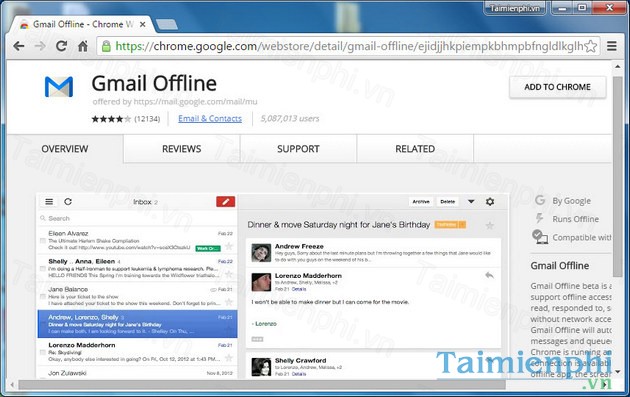Image resolution: width=630 pixels, height=397 pixels.
Task: Click the green label on Eileen Alvarez email
Action: point(208,248)
